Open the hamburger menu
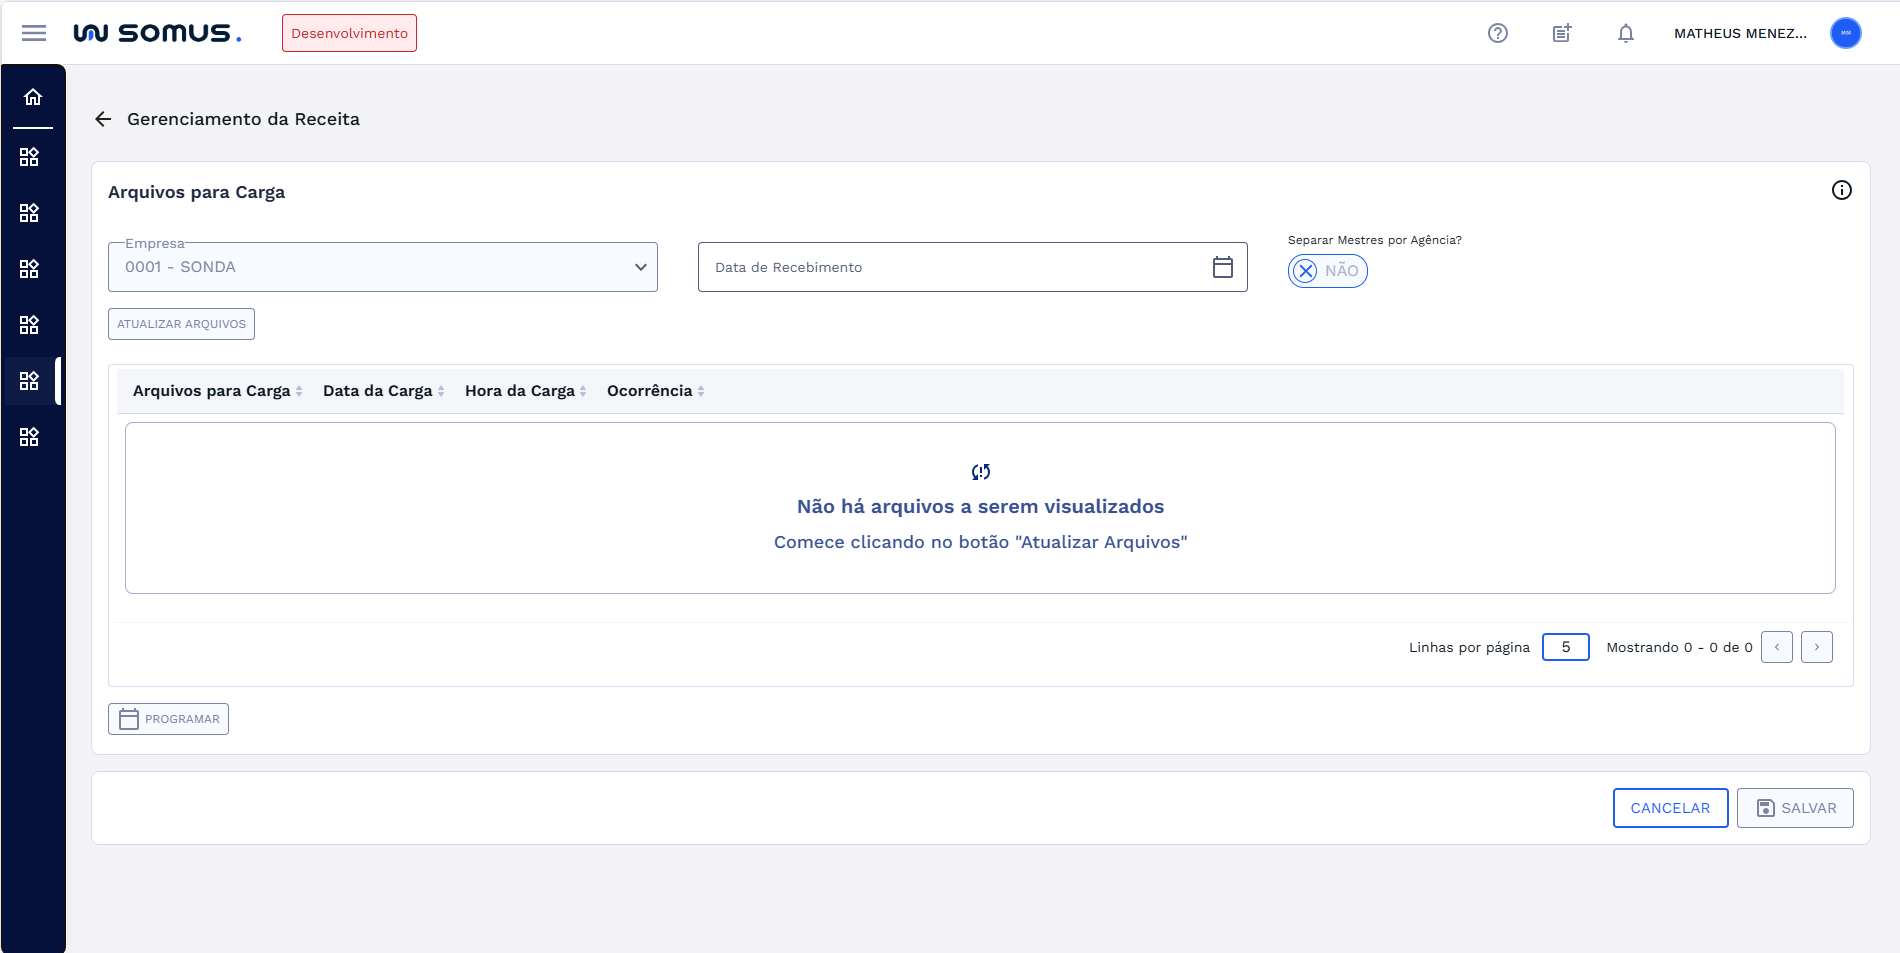The width and height of the screenshot is (1900, 953). (34, 33)
